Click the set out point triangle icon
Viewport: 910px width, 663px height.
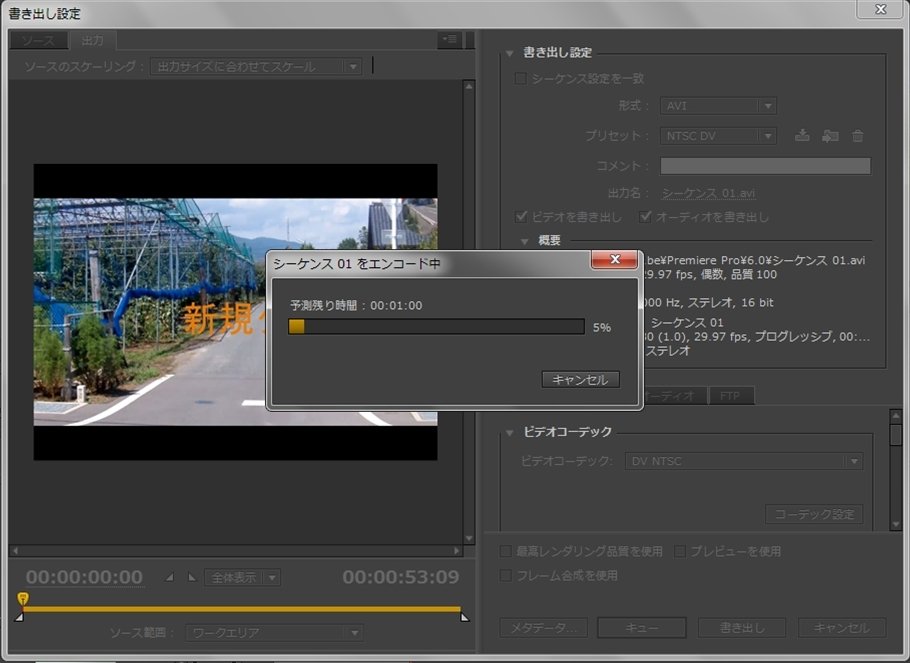tap(192, 577)
